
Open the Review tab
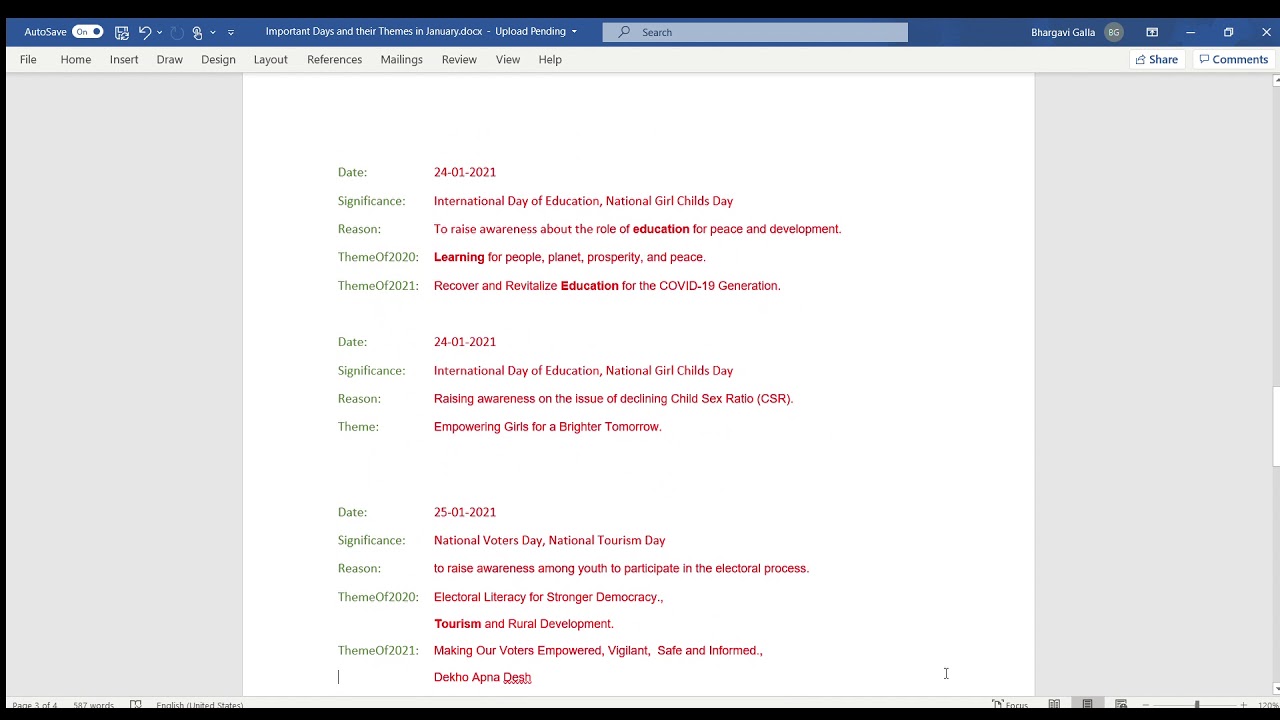tap(459, 59)
